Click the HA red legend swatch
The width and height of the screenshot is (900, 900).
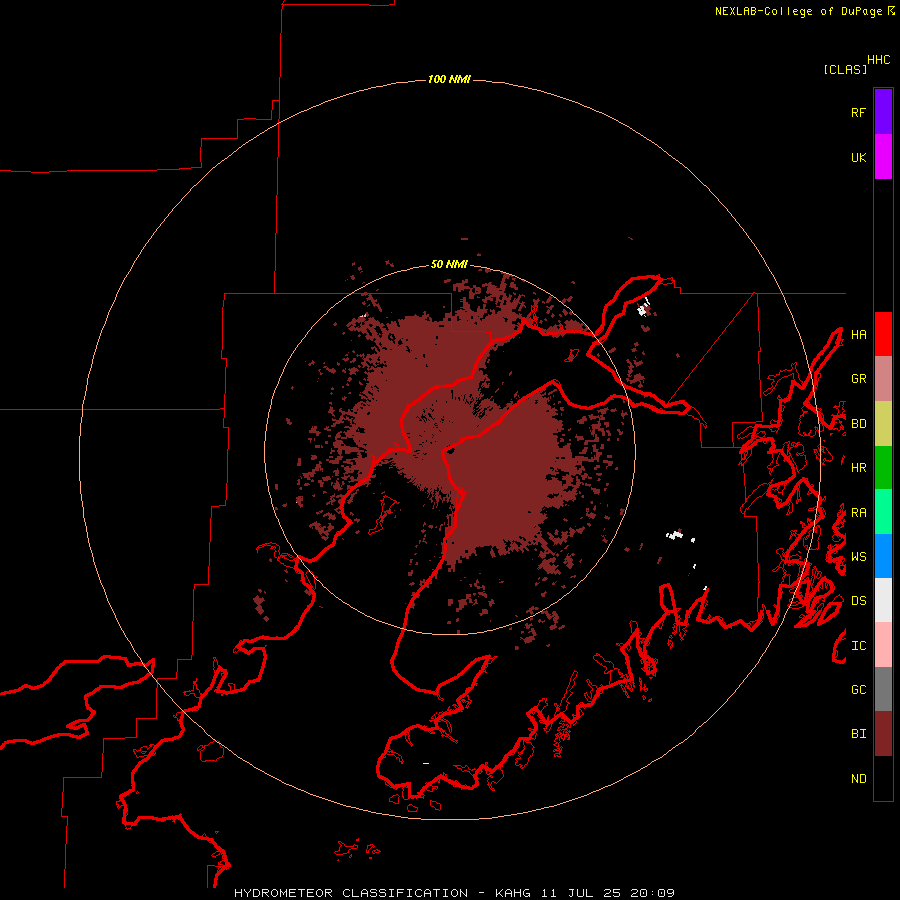click(x=883, y=334)
